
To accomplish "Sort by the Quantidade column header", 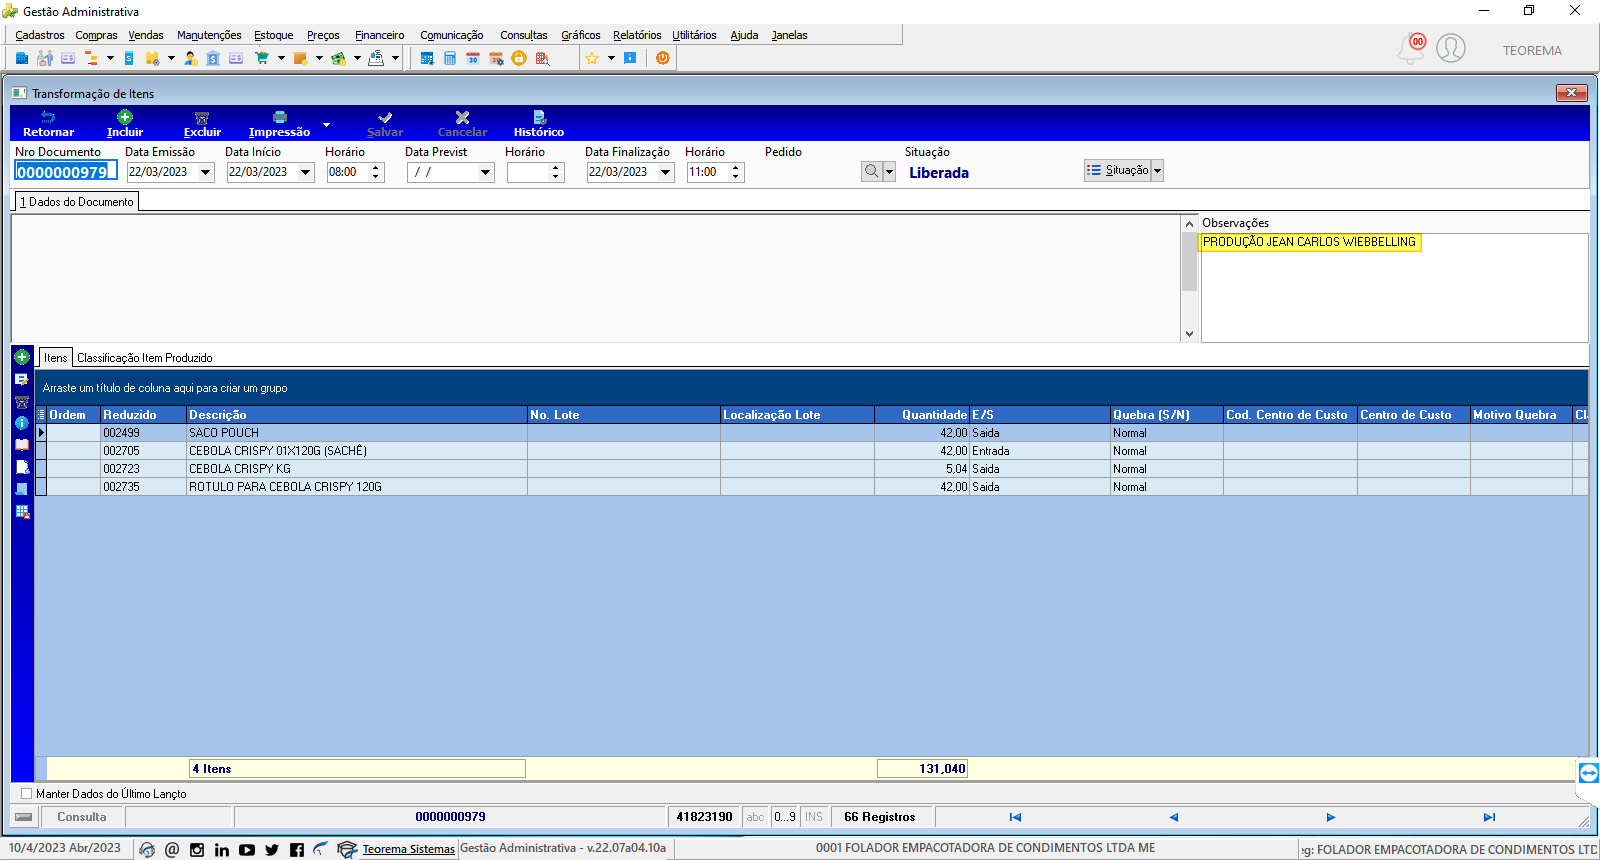I will tap(921, 415).
